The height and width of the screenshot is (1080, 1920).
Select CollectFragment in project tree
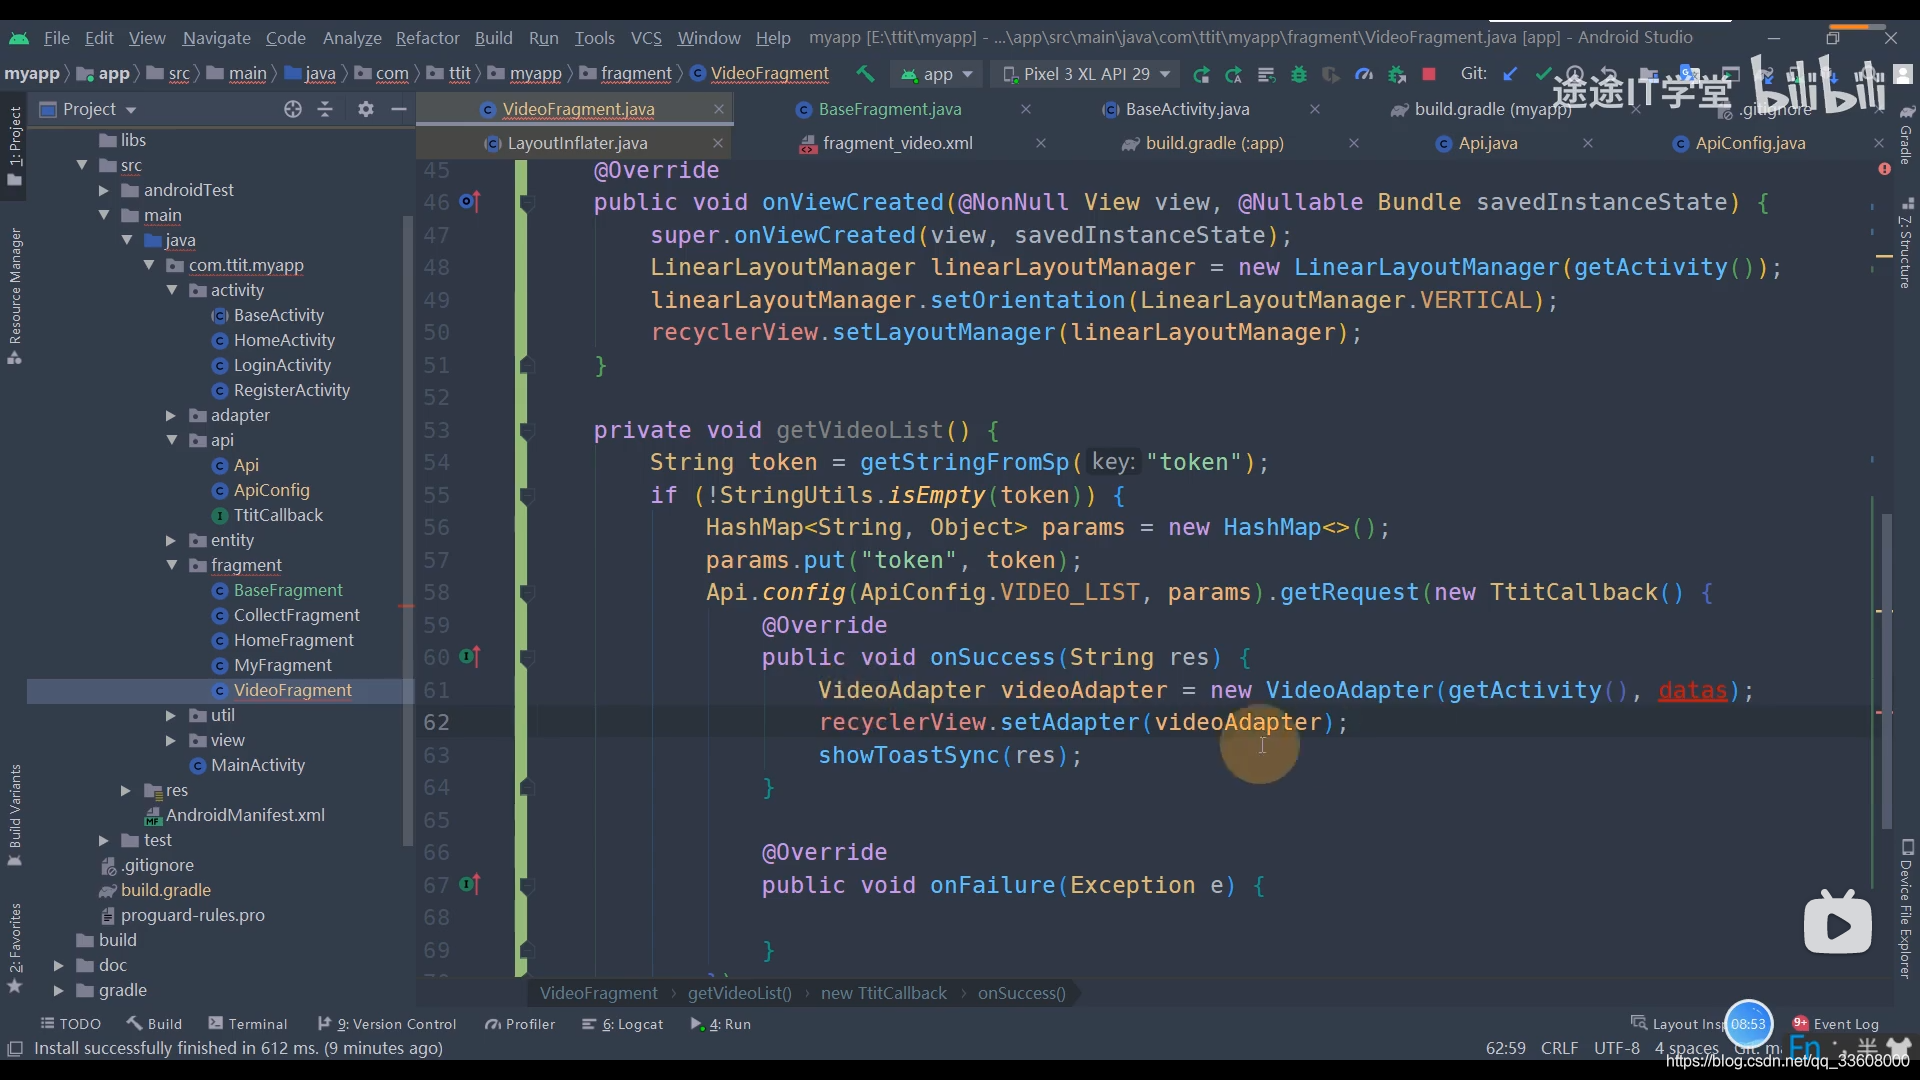296,615
